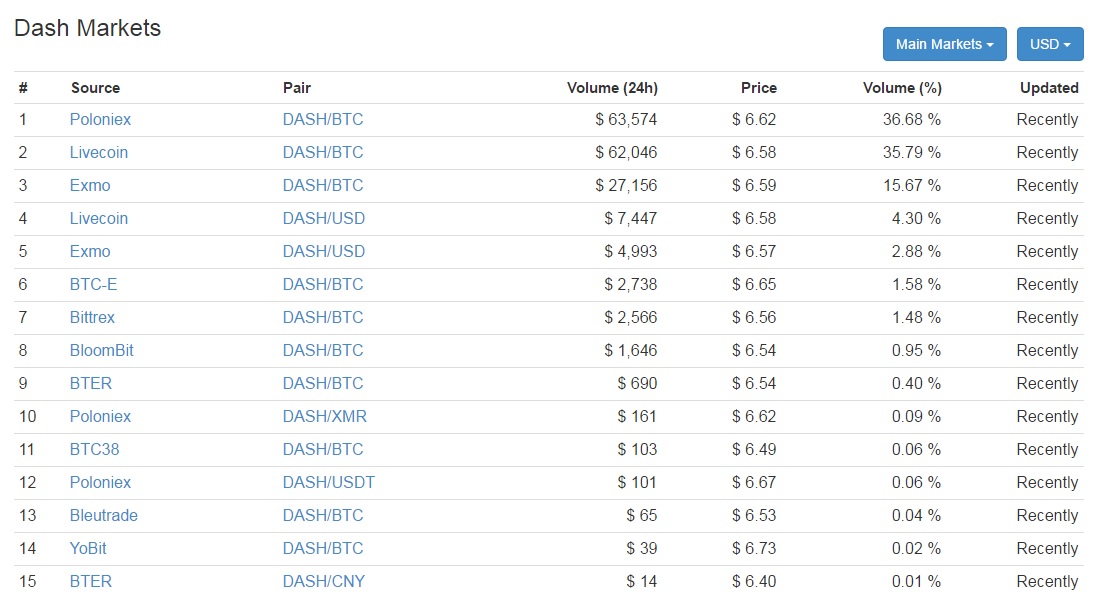Select the $ 6.67 price cell
The height and width of the screenshot is (598, 1107).
point(754,483)
